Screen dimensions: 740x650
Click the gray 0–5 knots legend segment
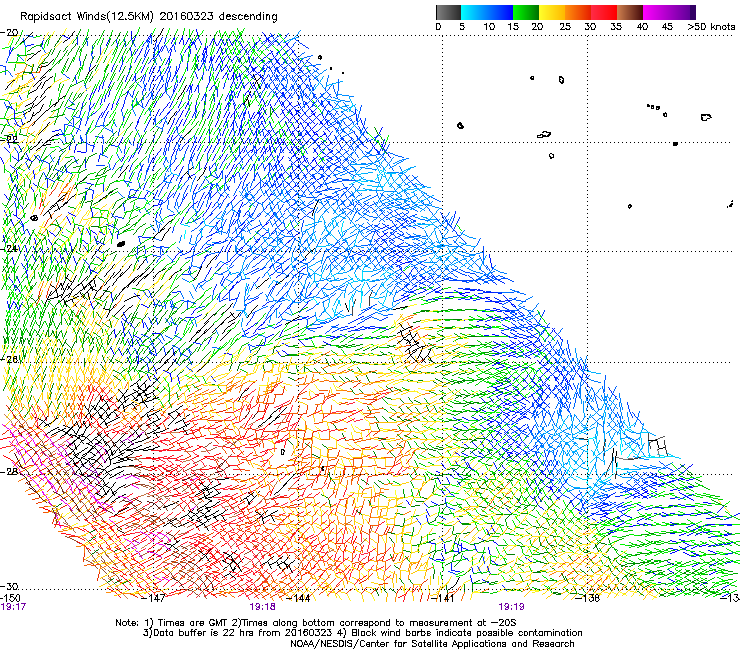point(448,12)
